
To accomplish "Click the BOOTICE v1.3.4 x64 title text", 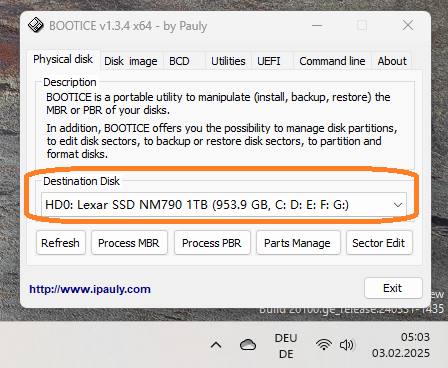I will [x=128, y=26].
